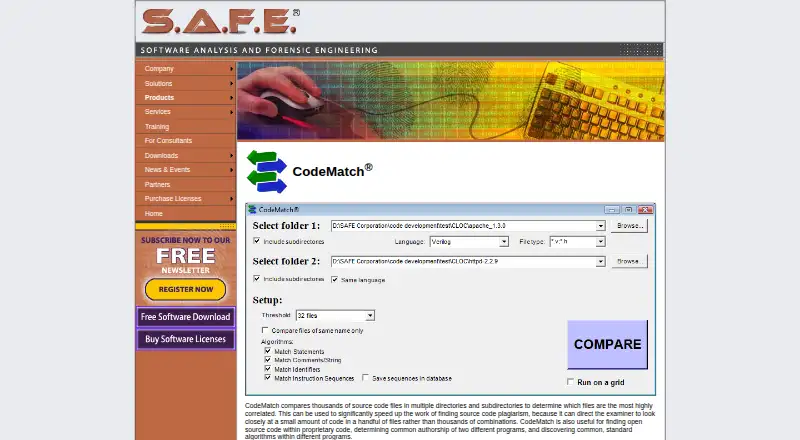Screen dimensions: 800x440
Task: Click the large COMPARE button
Action: 607,345
